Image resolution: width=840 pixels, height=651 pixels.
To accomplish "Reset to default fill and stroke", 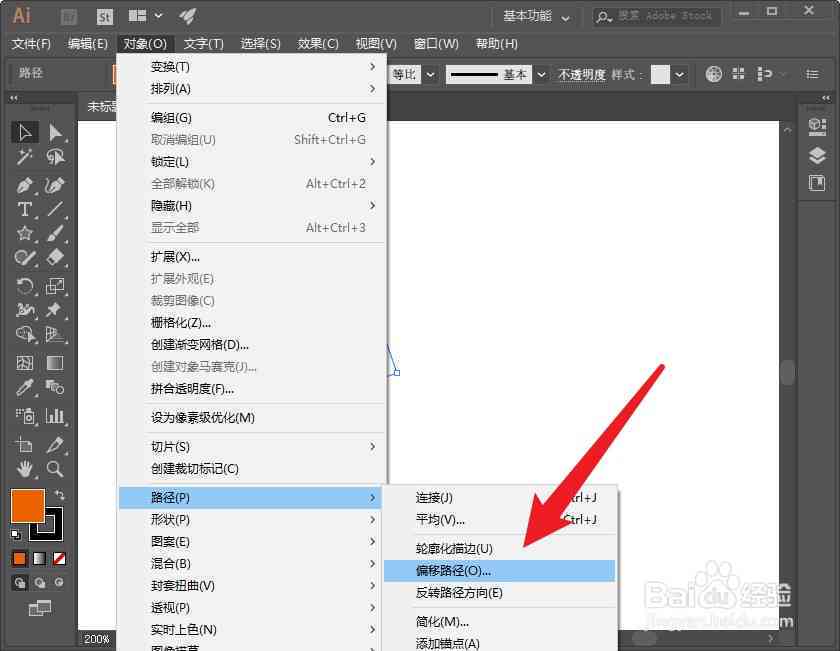I will (x=16, y=534).
